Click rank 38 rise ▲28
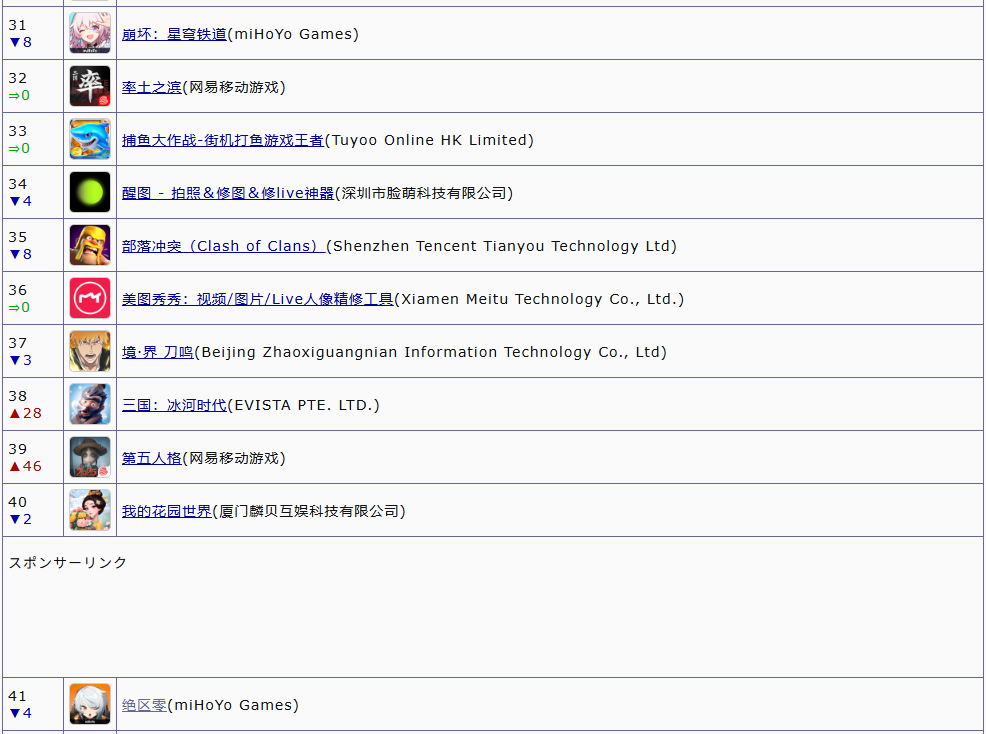Image resolution: width=986 pixels, height=734 pixels. coord(25,413)
